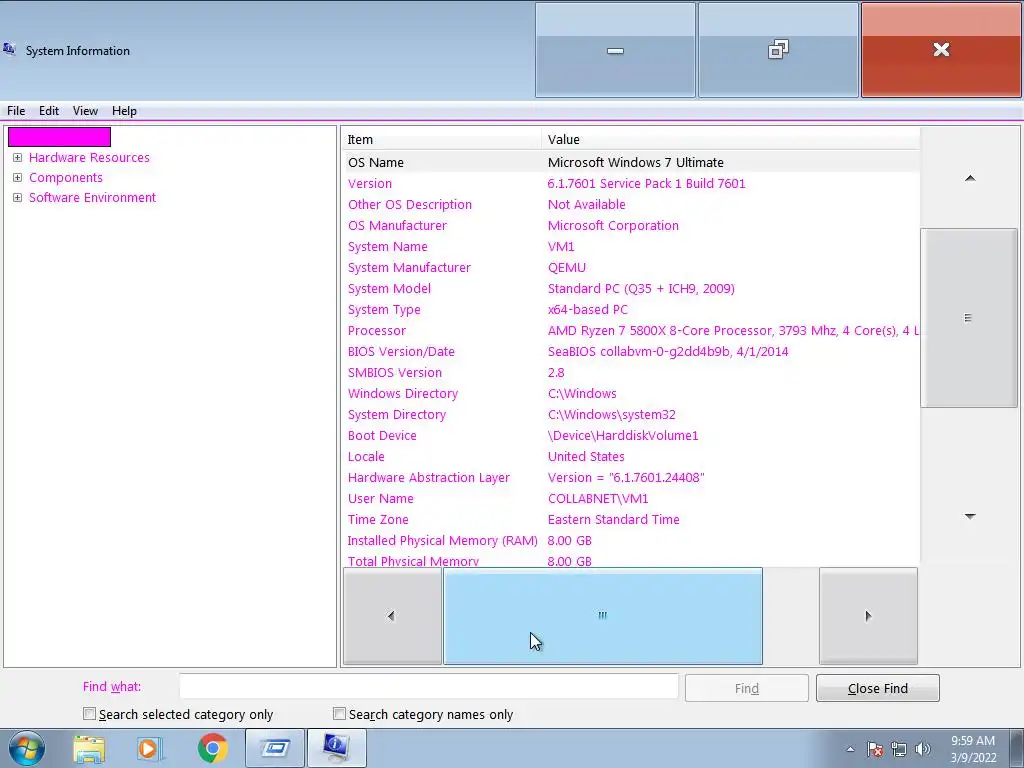Select the Software Environment category label
The height and width of the screenshot is (768, 1024).
pyautogui.click(x=93, y=197)
